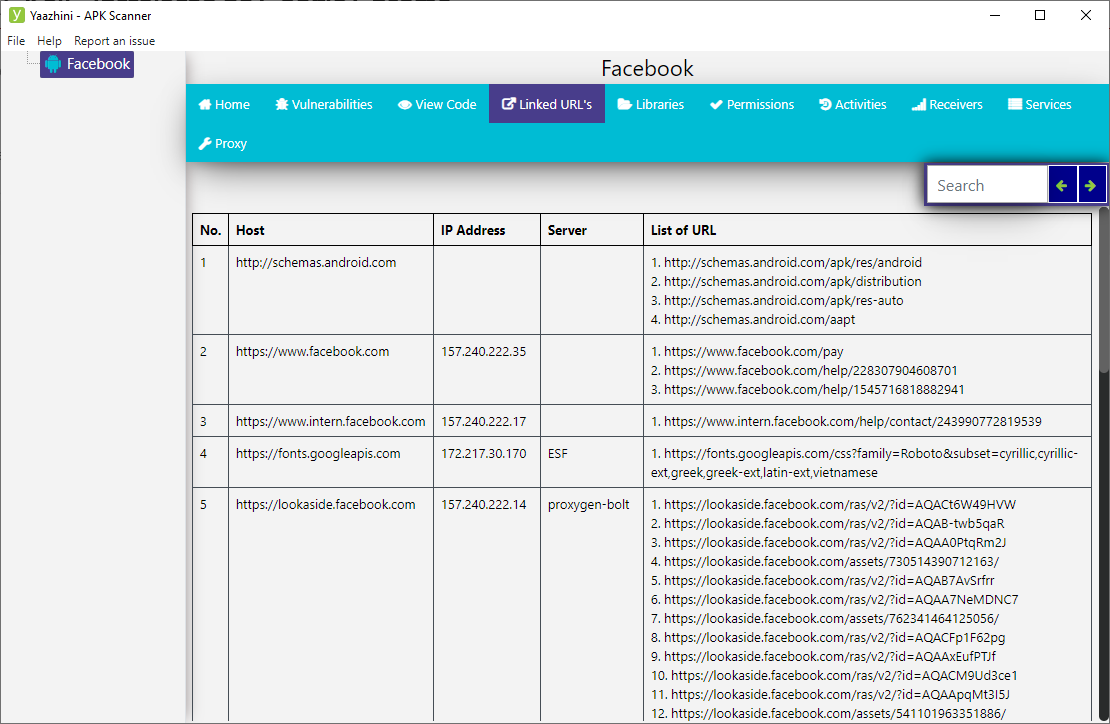Viewport: 1110px width, 724px height.
Task: Click URL intern.facebook.com/help/contact/243990772819539
Action: coord(852,422)
